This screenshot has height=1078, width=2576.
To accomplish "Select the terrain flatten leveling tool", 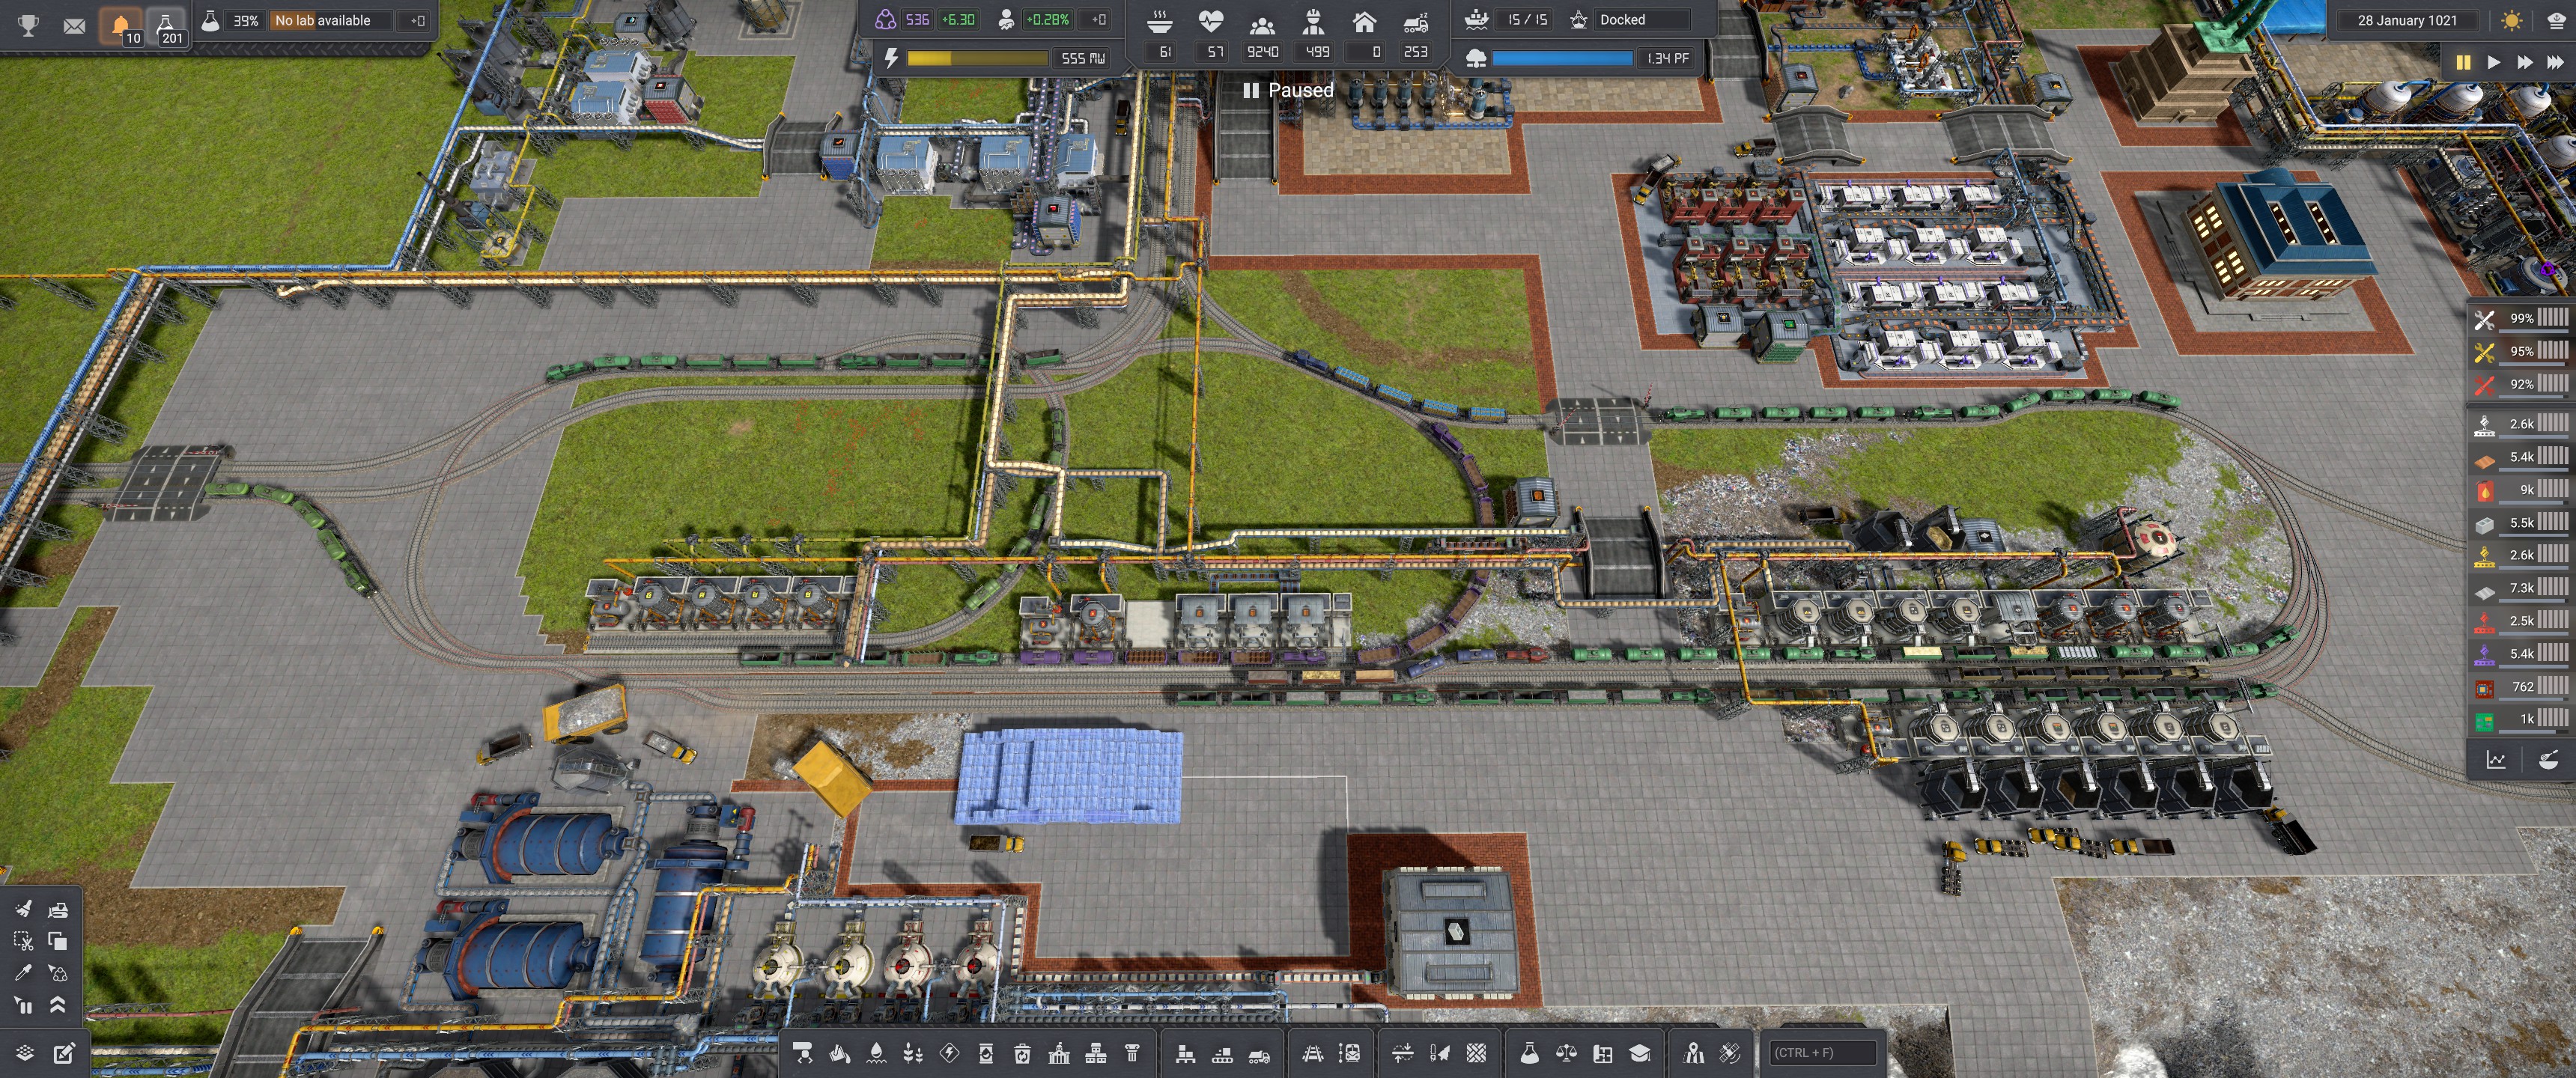I will click(x=1402, y=1052).
